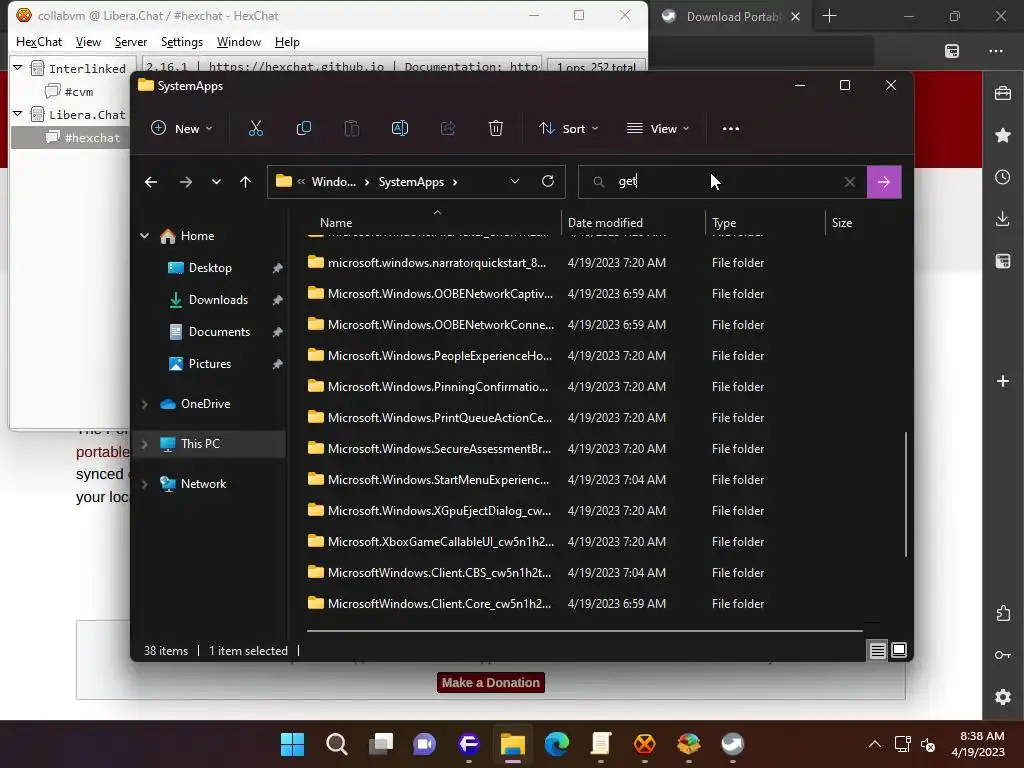Screen dimensions: 1024x768
Task: Open recent locations chevron next to forward arrow
Action: [216, 182]
